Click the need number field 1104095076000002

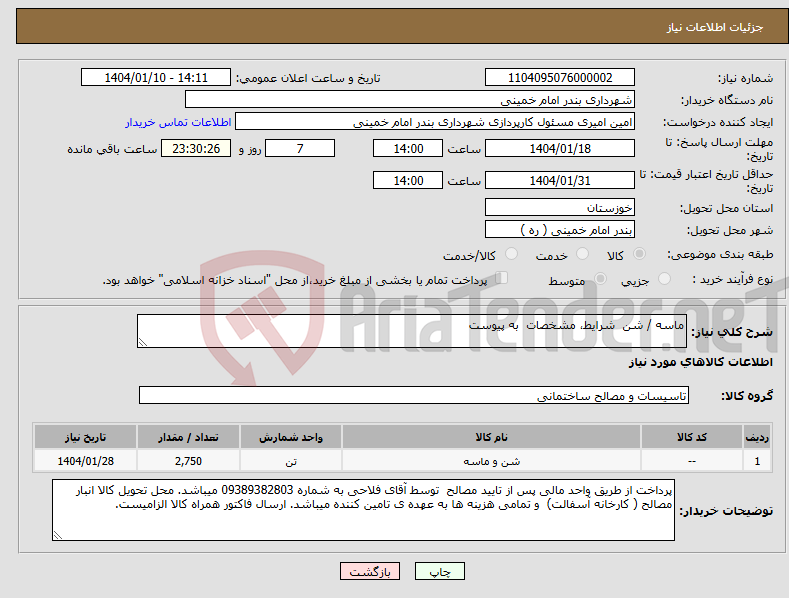tap(560, 78)
